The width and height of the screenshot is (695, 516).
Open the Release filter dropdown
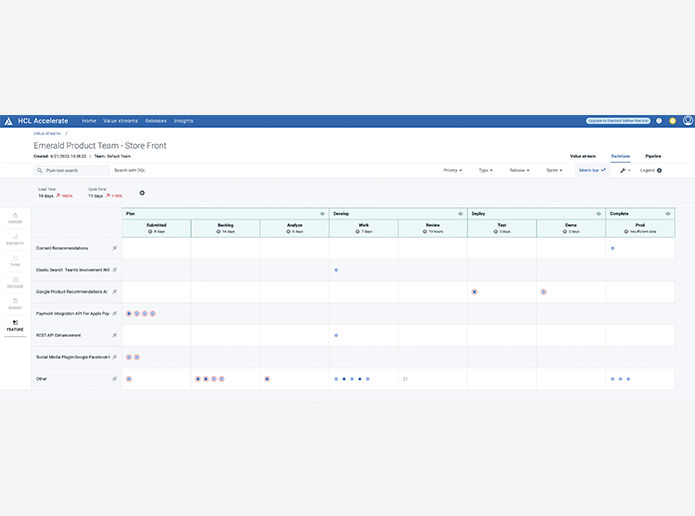[x=520, y=170]
